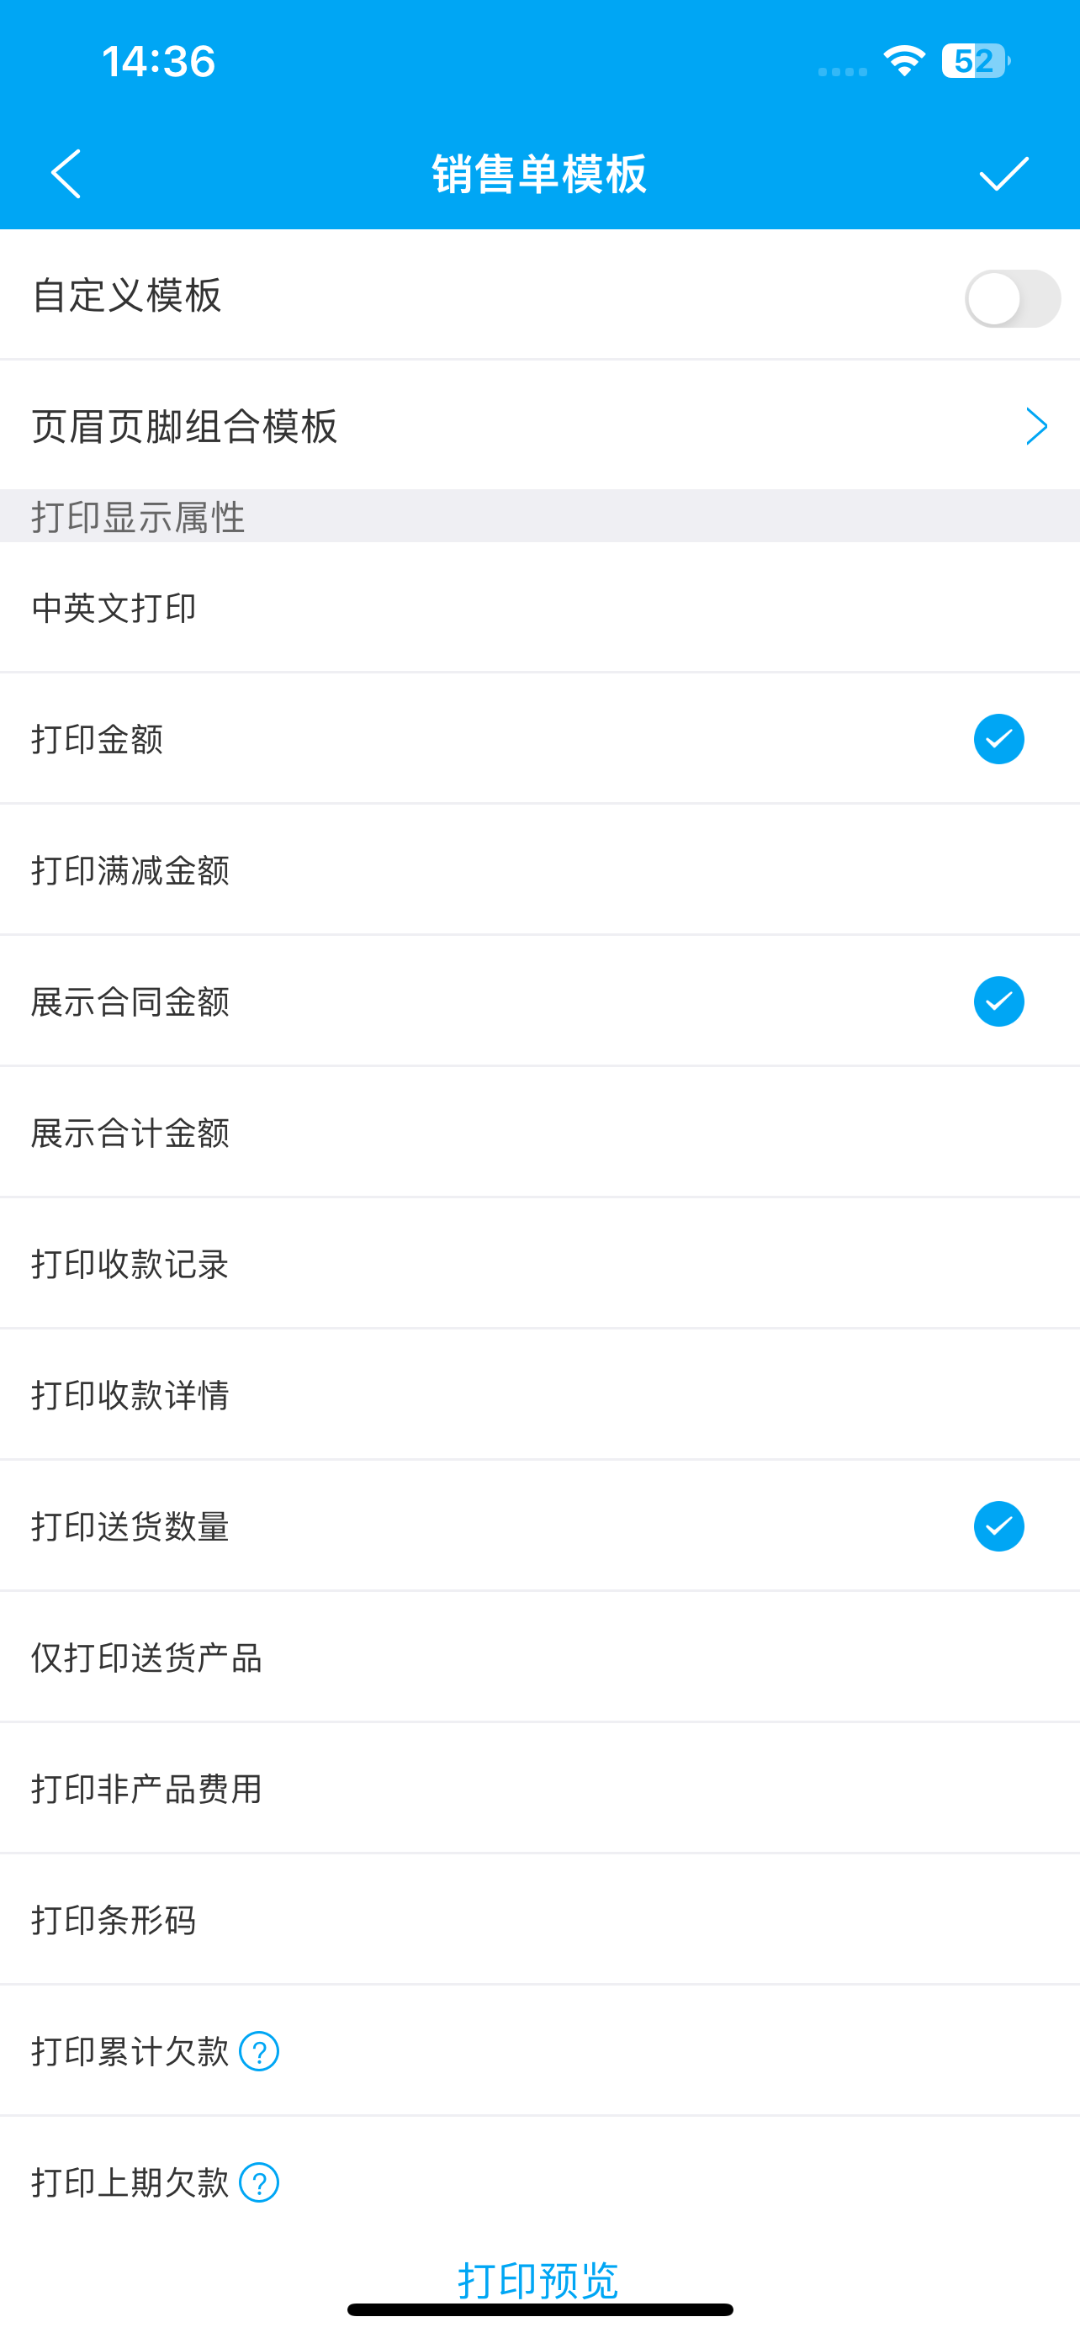Open help icon beside 打印上期欠款
Image resolution: width=1080 pixels, height=2336 pixels.
[259, 2183]
